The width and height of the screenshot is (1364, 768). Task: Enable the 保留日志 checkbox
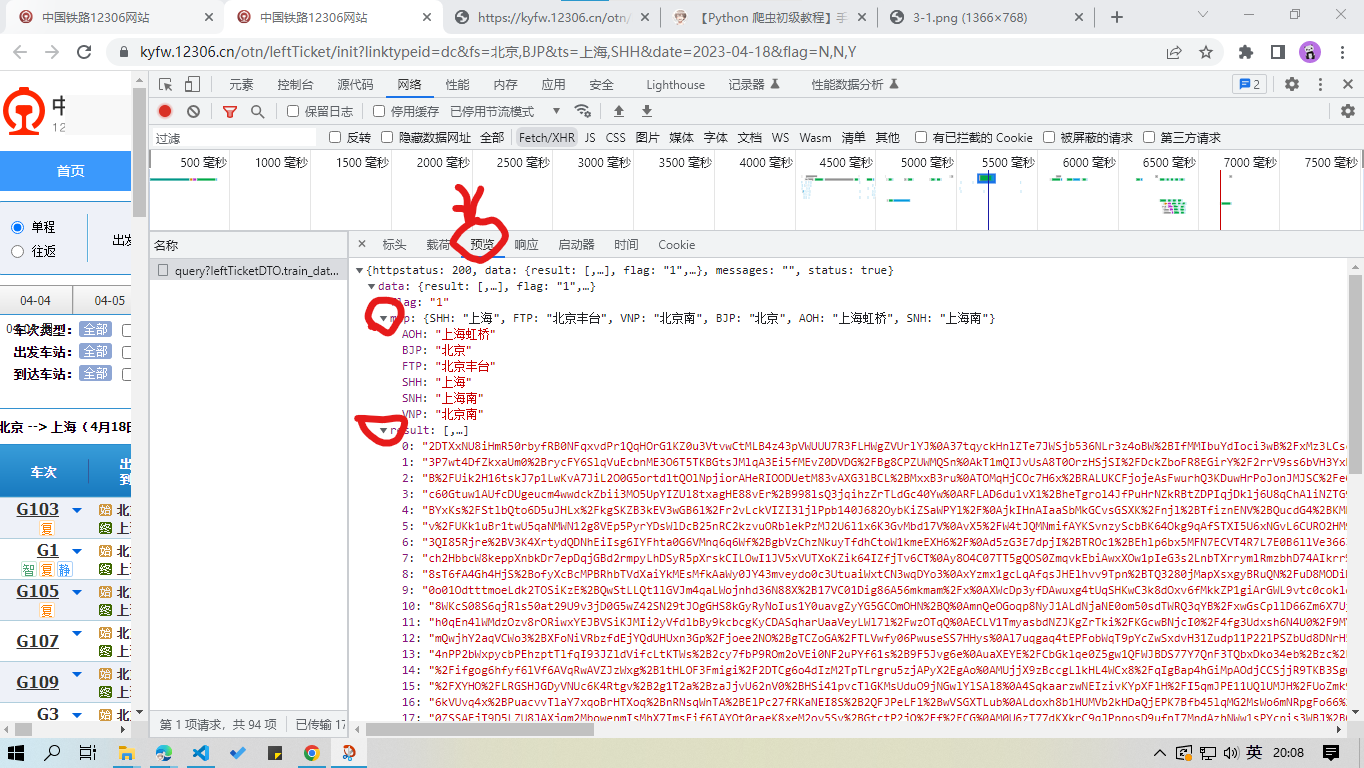coord(293,111)
